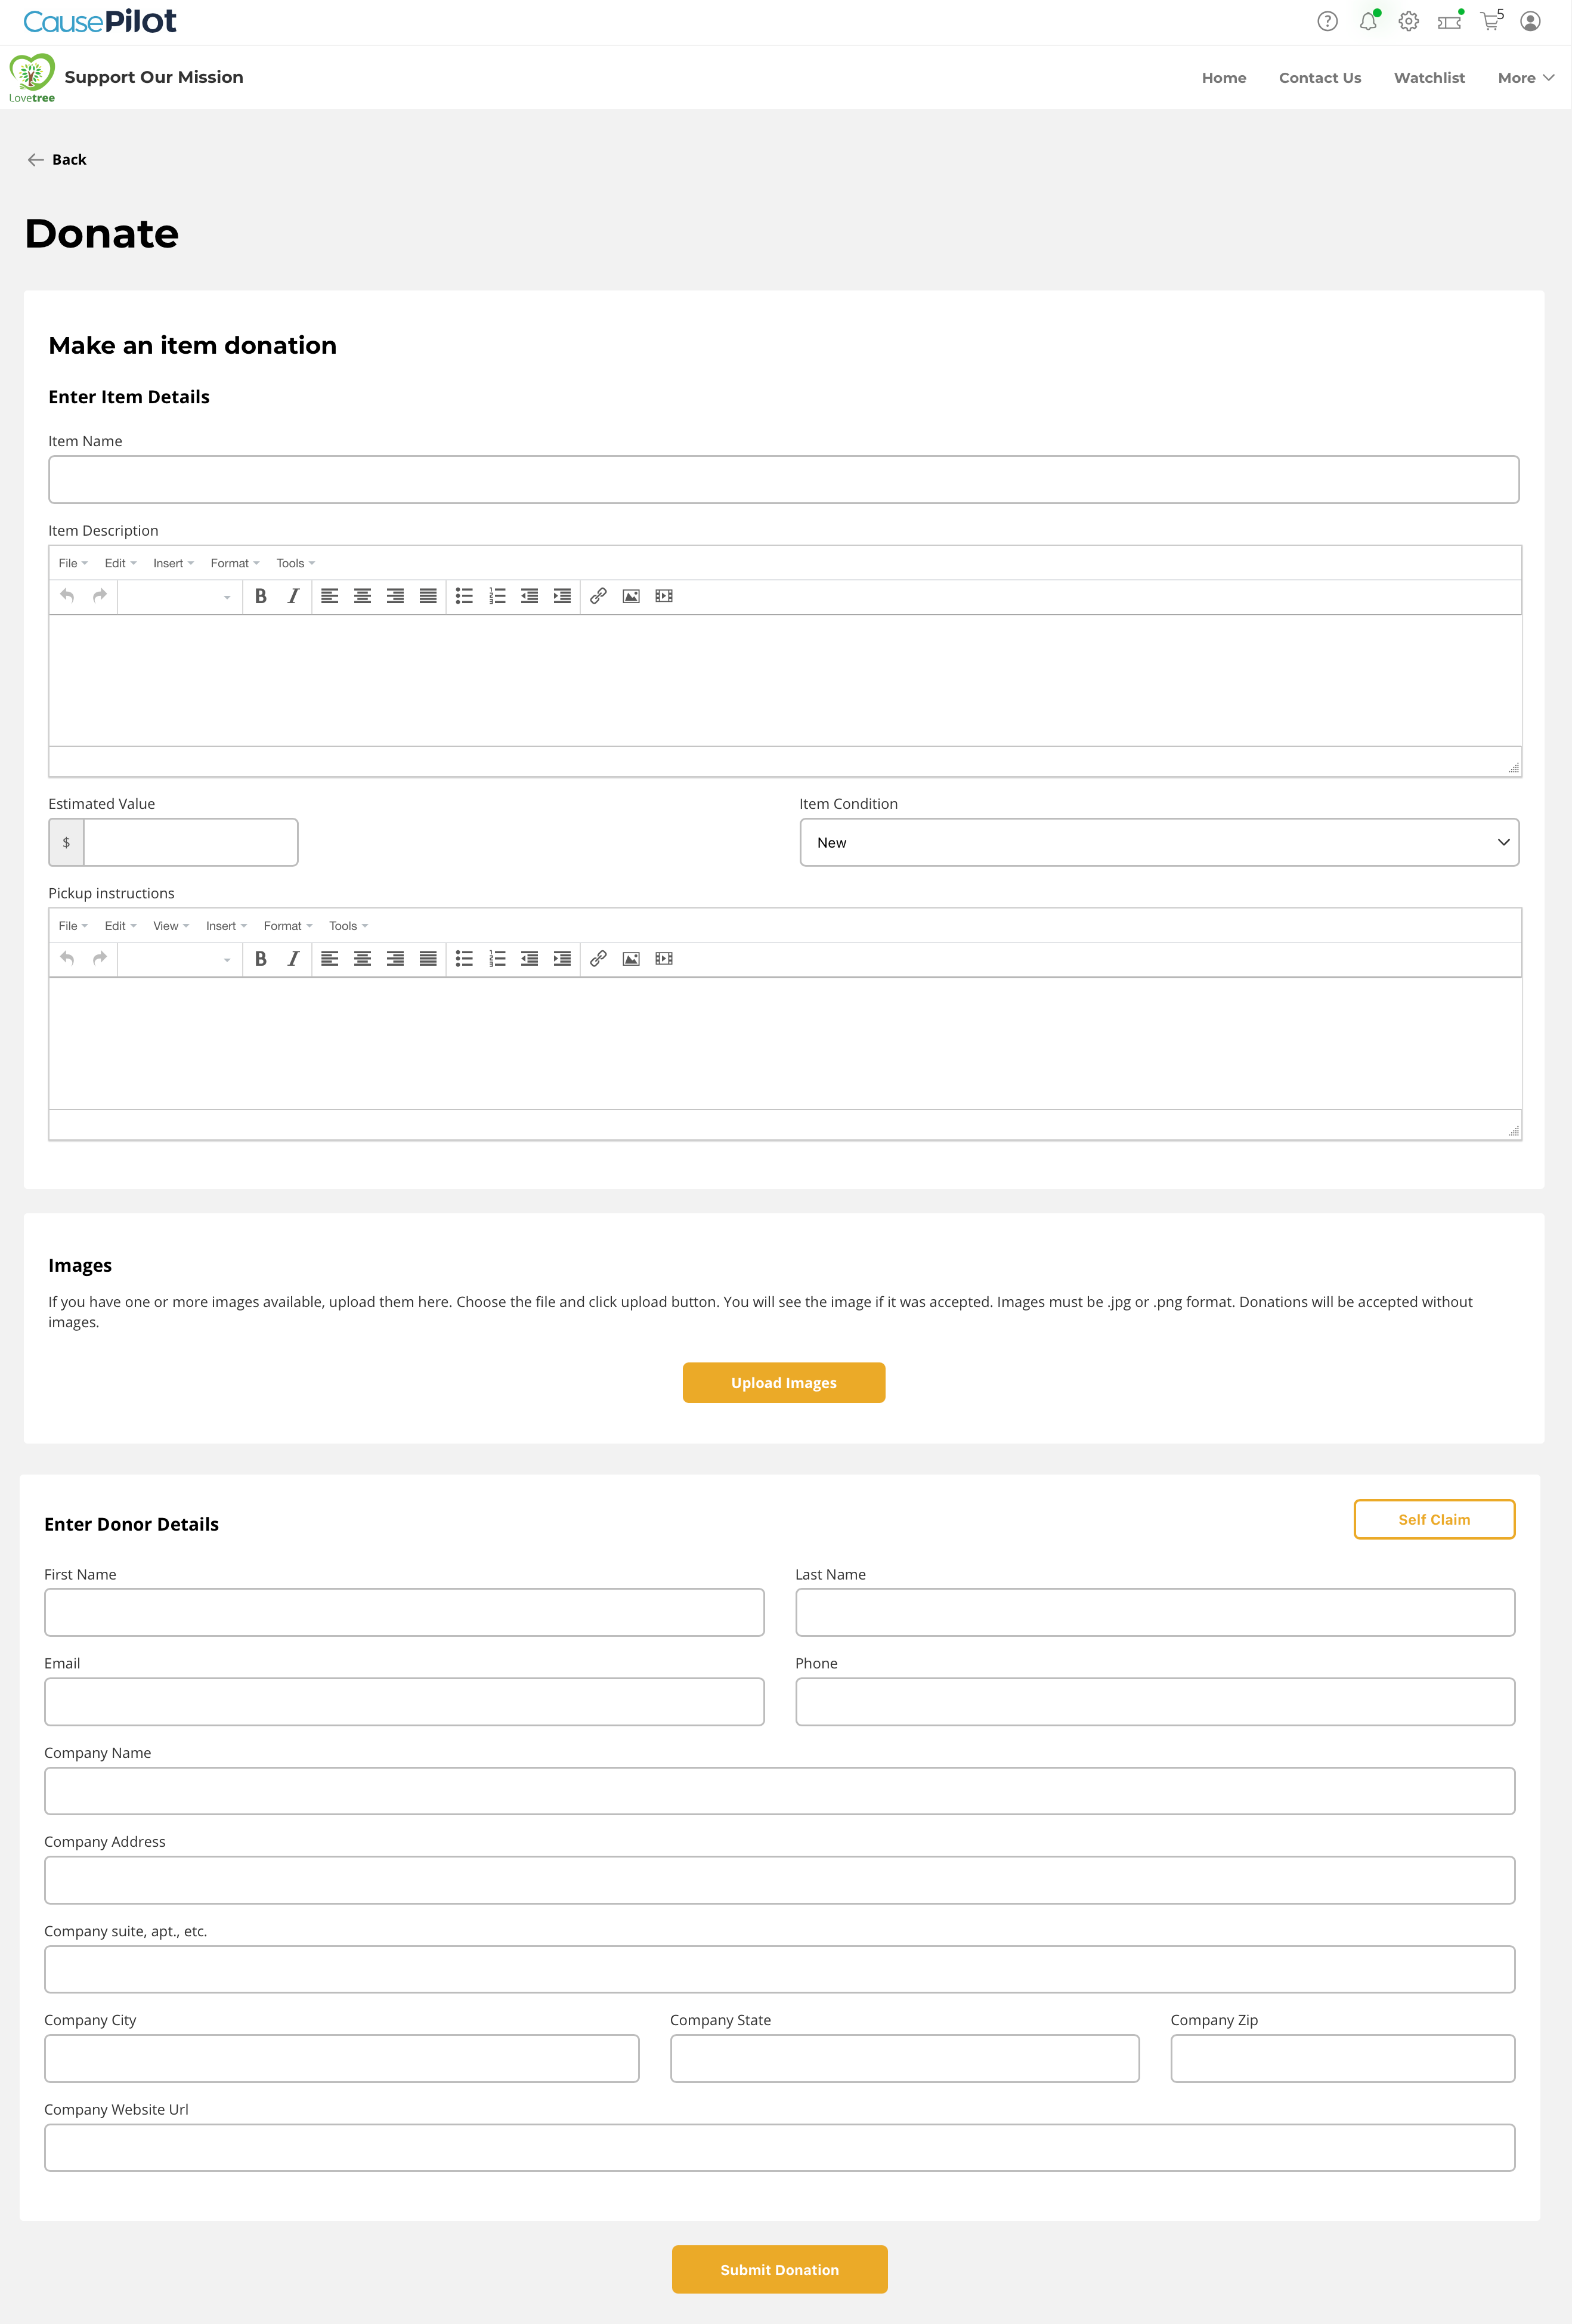Insert image in Pickup instructions editor
Image resolution: width=1572 pixels, height=2324 pixels.
click(x=631, y=959)
